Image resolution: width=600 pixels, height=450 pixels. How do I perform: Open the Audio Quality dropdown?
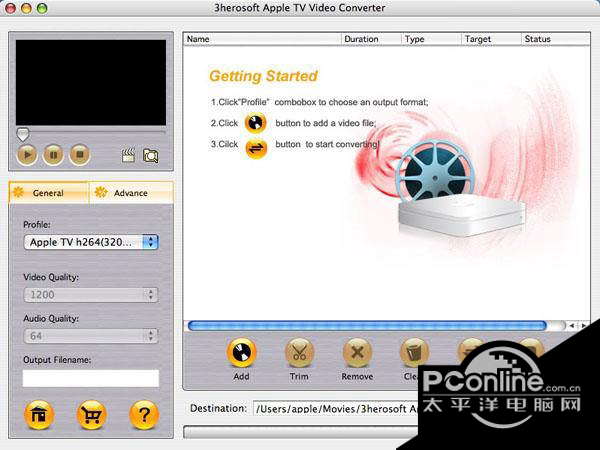click(x=91, y=336)
